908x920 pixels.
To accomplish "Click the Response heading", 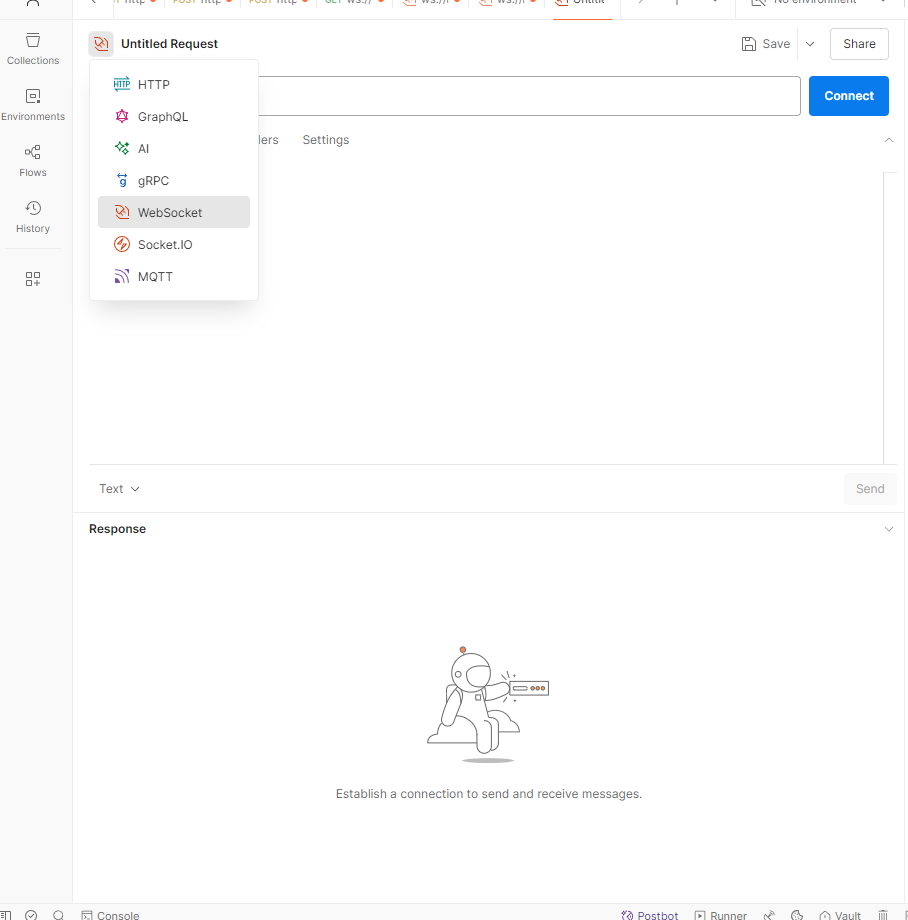I will click(117, 529).
